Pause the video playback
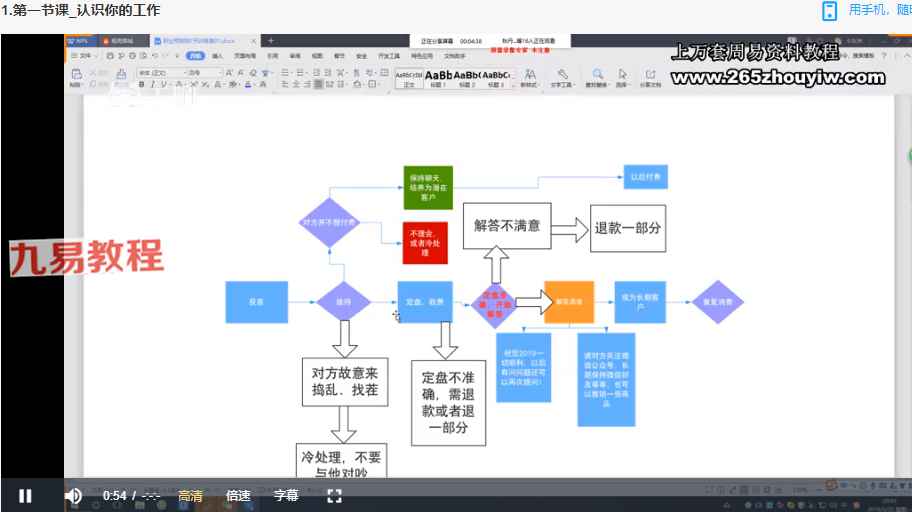The height and width of the screenshot is (512, 912). [25, 495]
